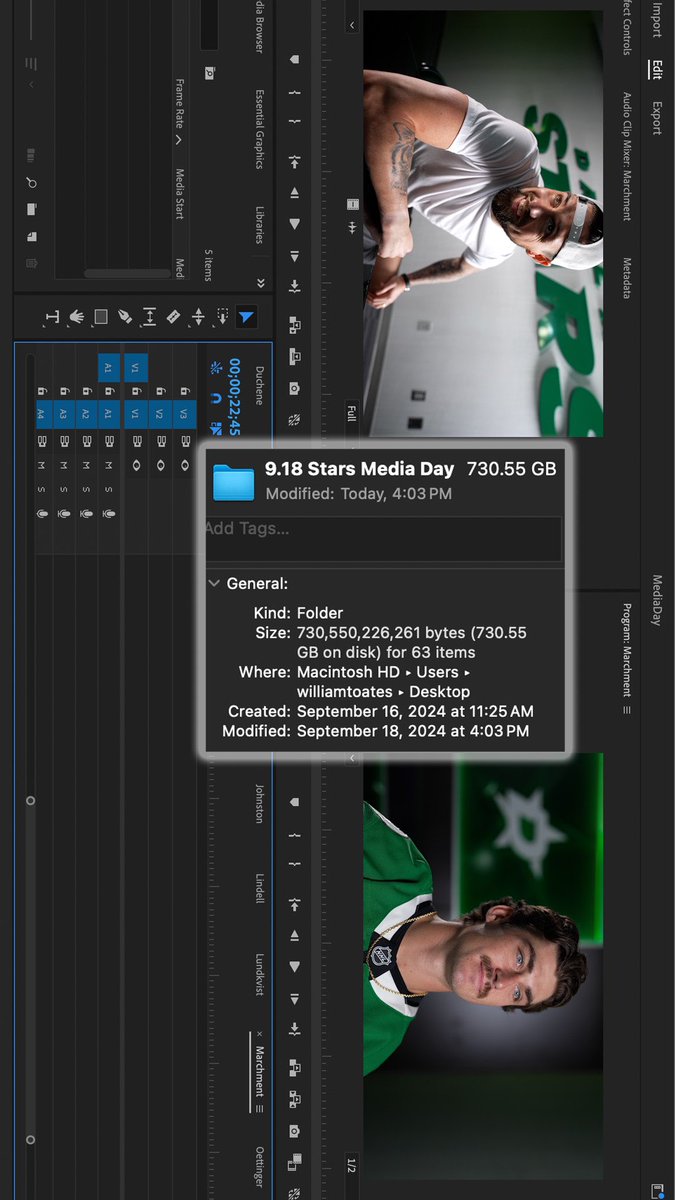Toggle sync lock for track A4

click(x=41, y=440)
